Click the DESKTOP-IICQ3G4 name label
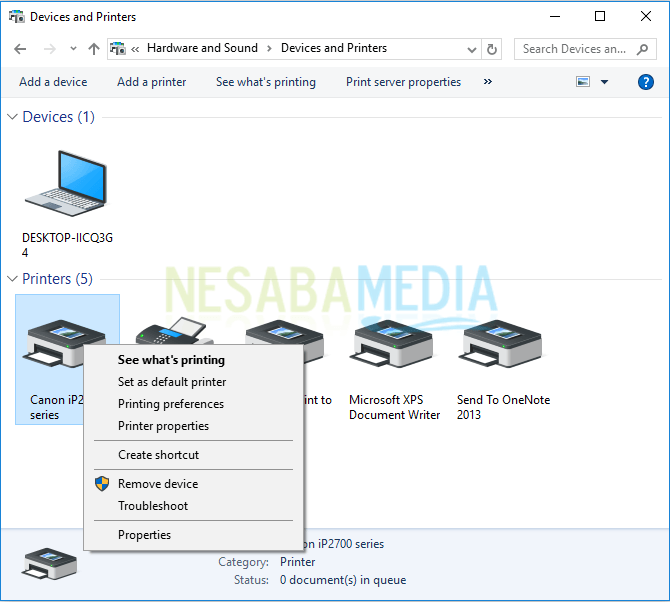 (x=67, y=245)
